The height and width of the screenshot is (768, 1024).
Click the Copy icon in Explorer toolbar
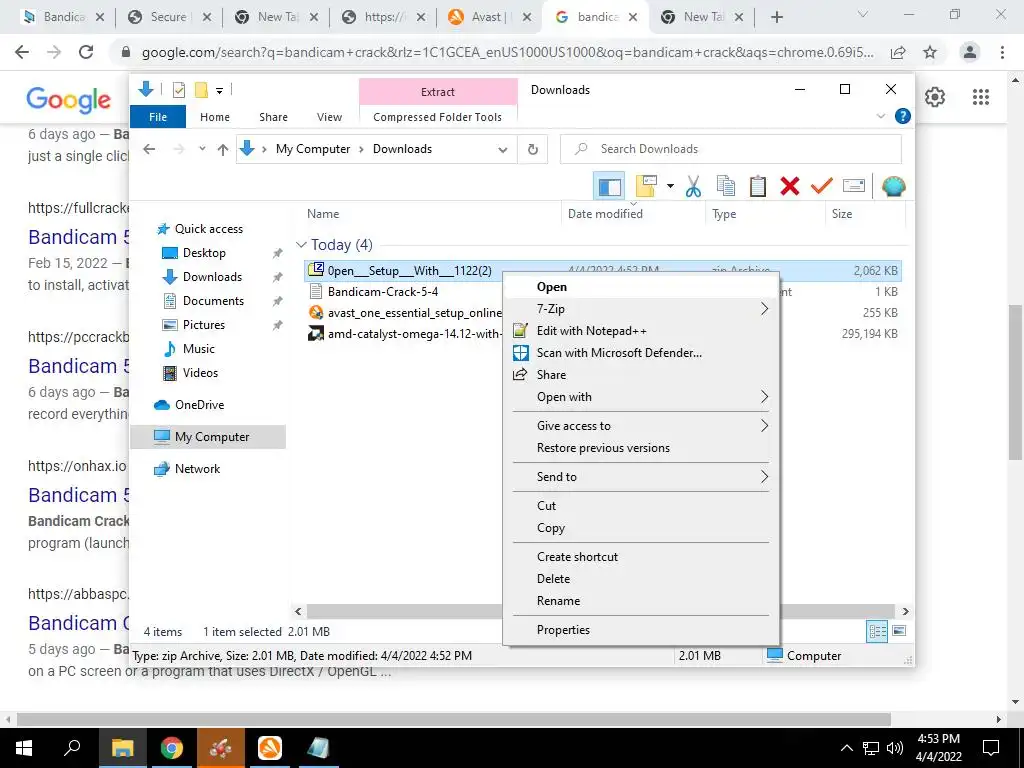pyautogui.click(x=726, y=186)
